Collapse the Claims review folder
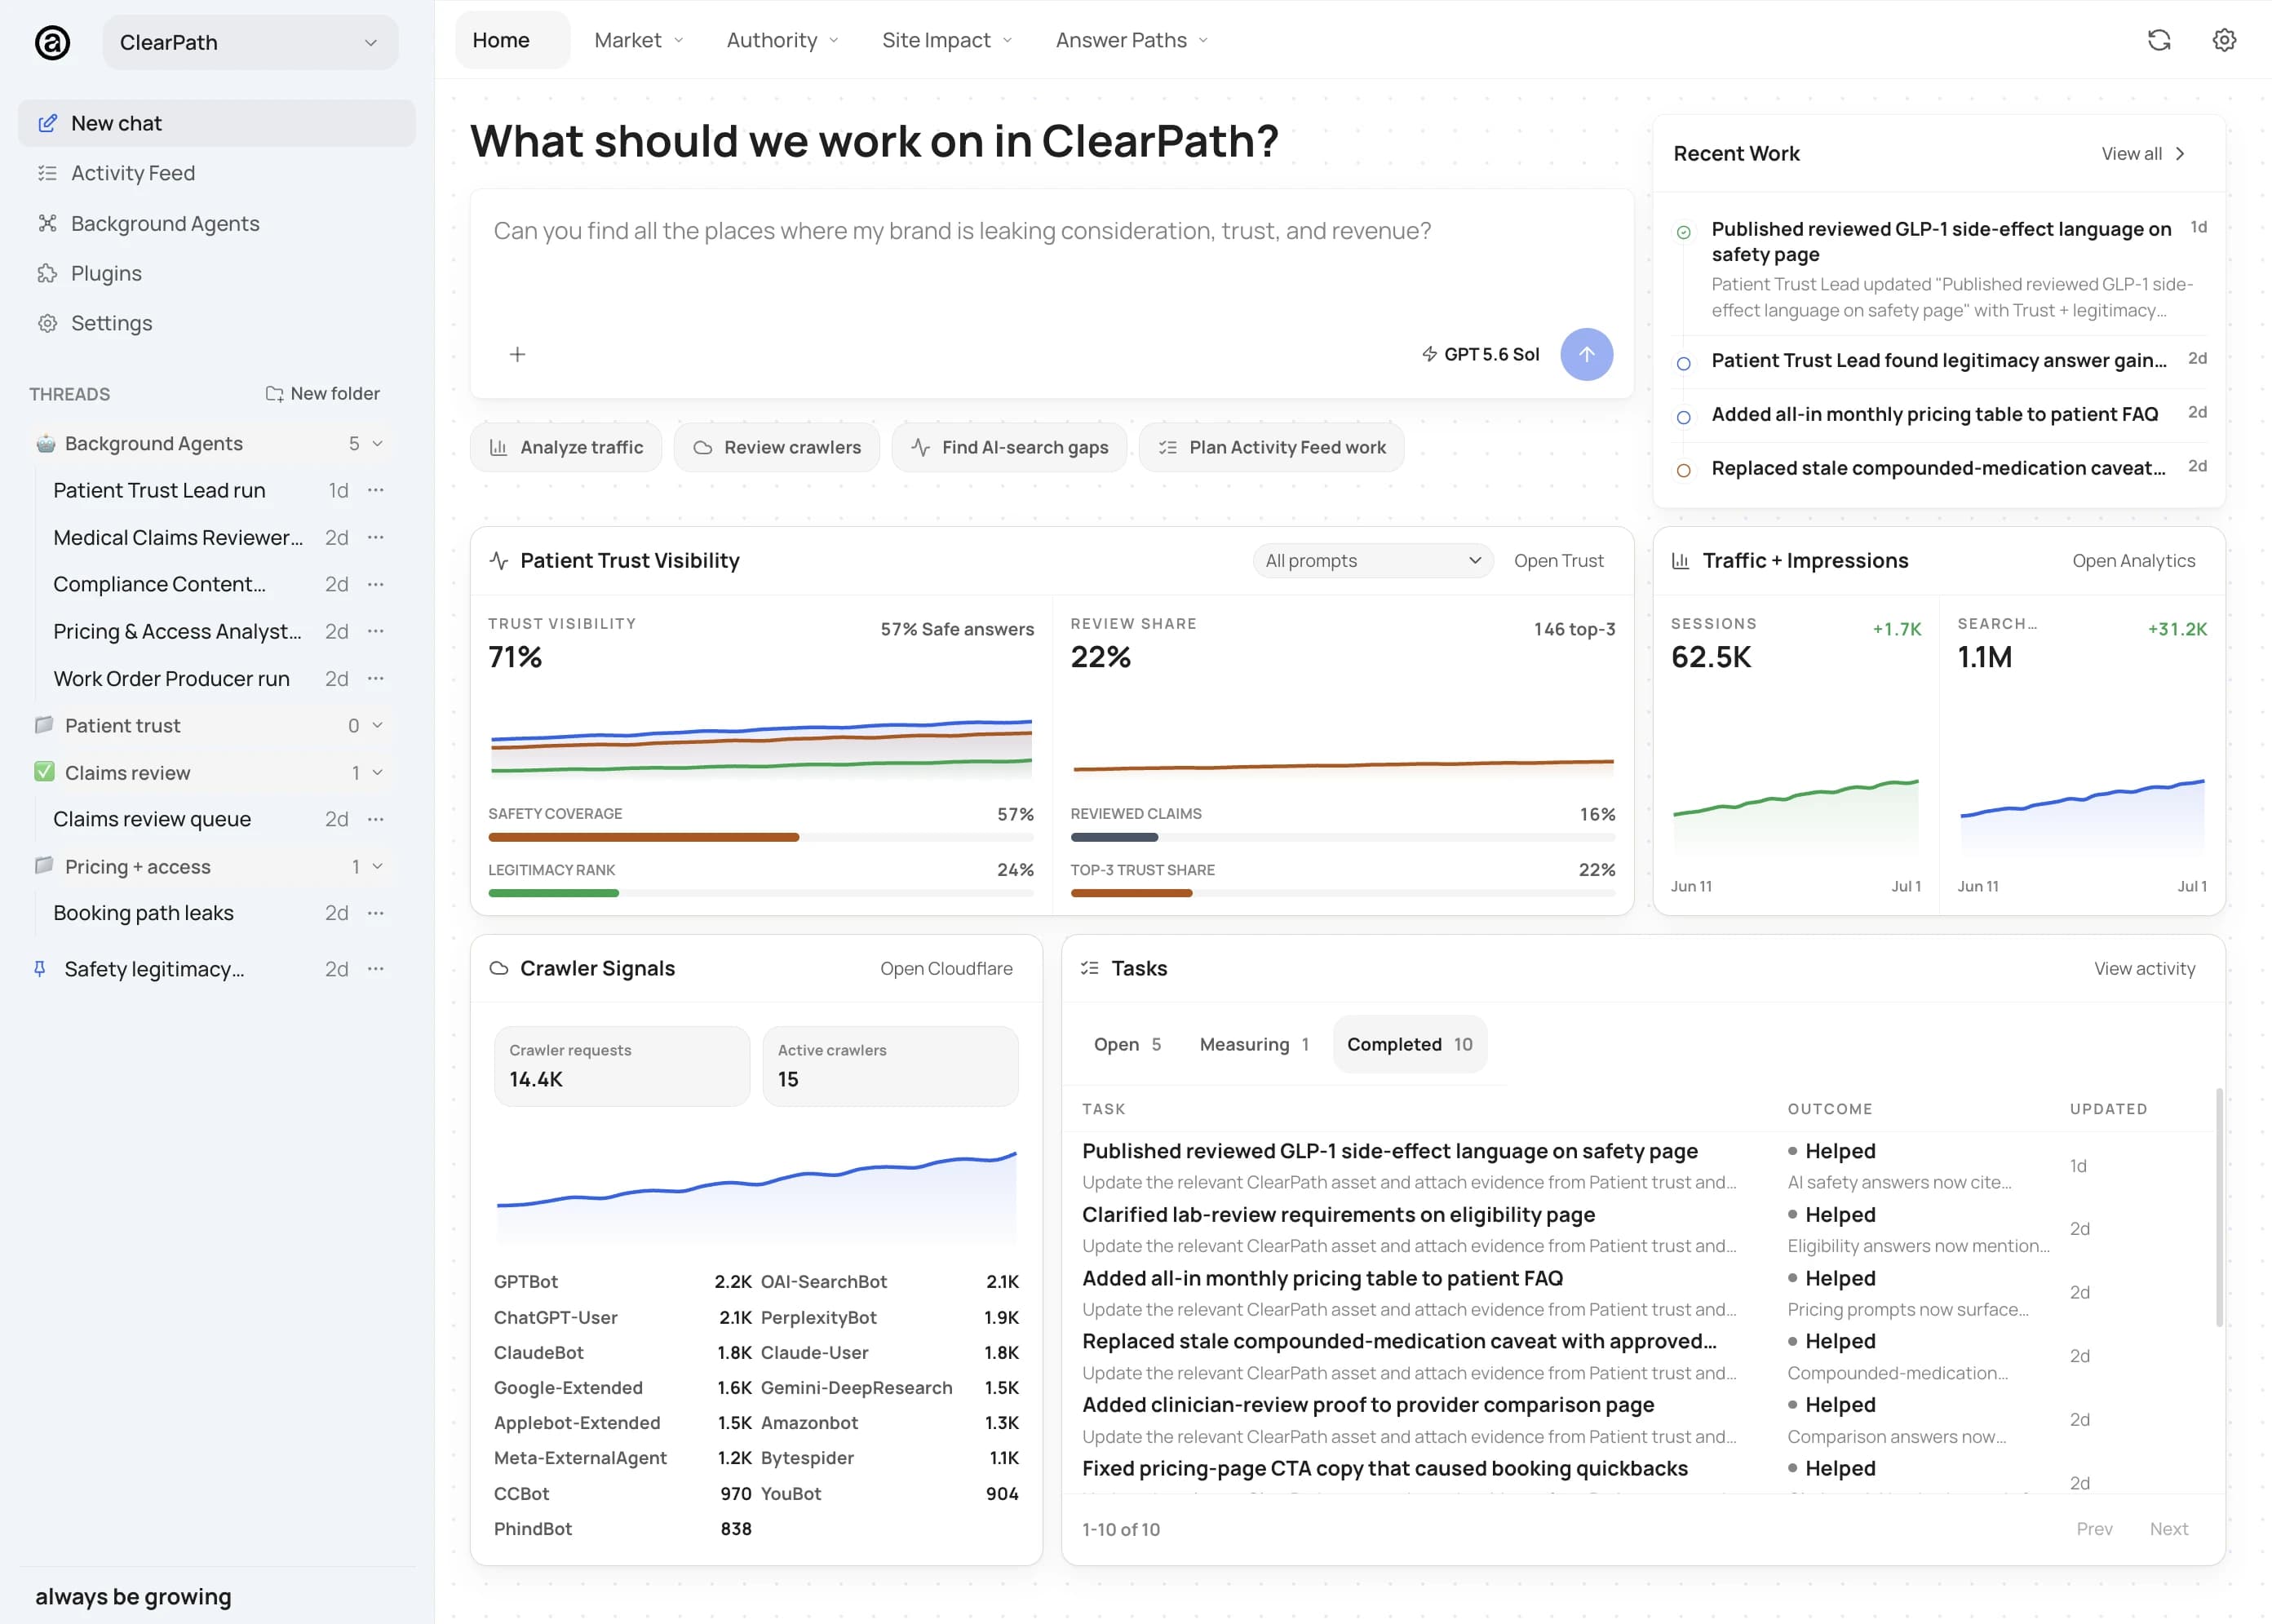Viewport: 2272px width, 1624px height. click(378, 772)
